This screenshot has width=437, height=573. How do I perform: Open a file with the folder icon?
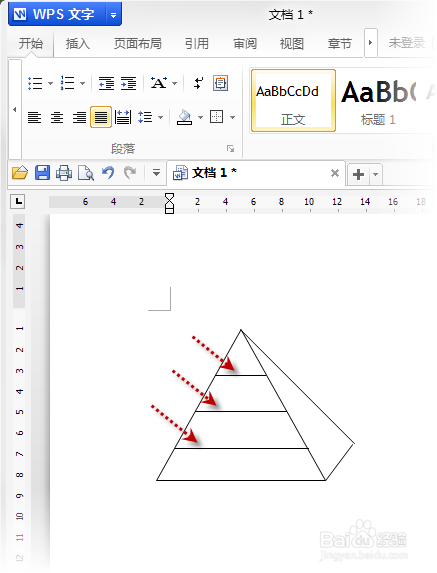pyautogui.click(x=20, y=172)
